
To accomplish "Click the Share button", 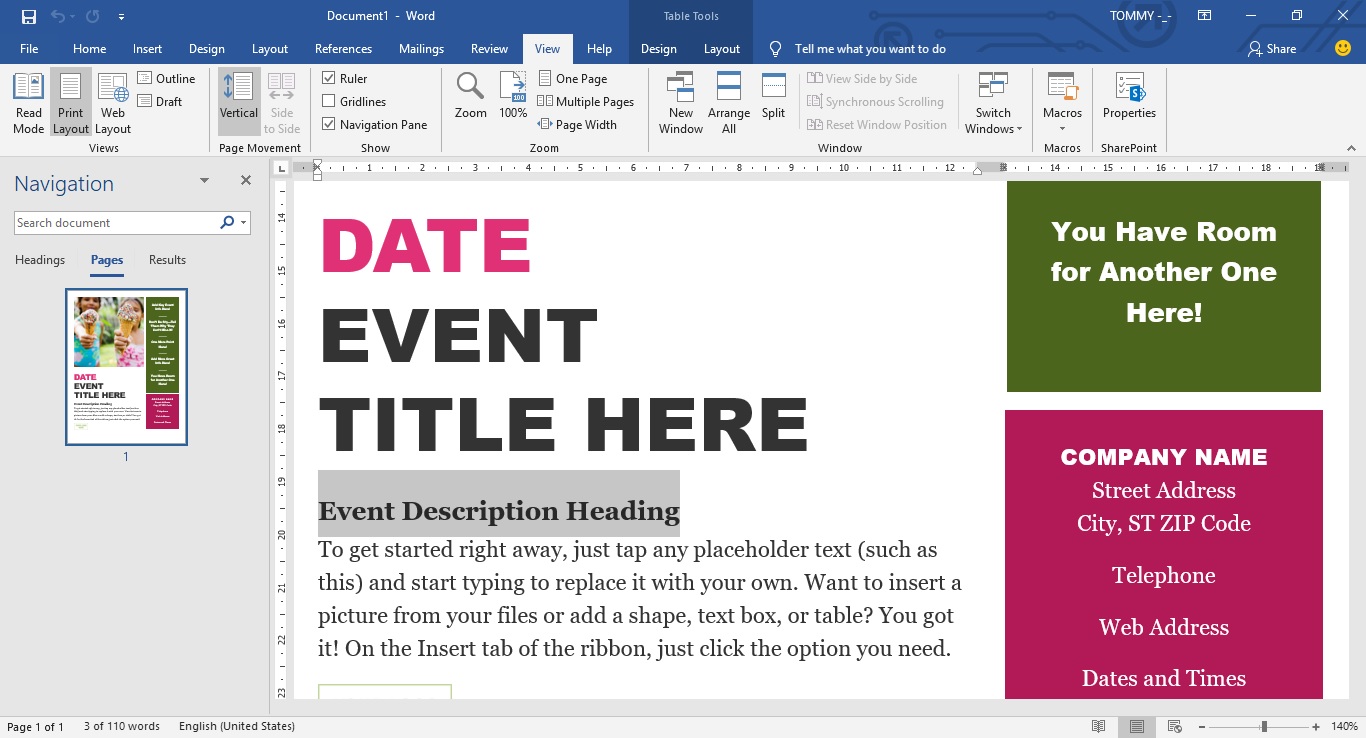I will coord(1271,48).
